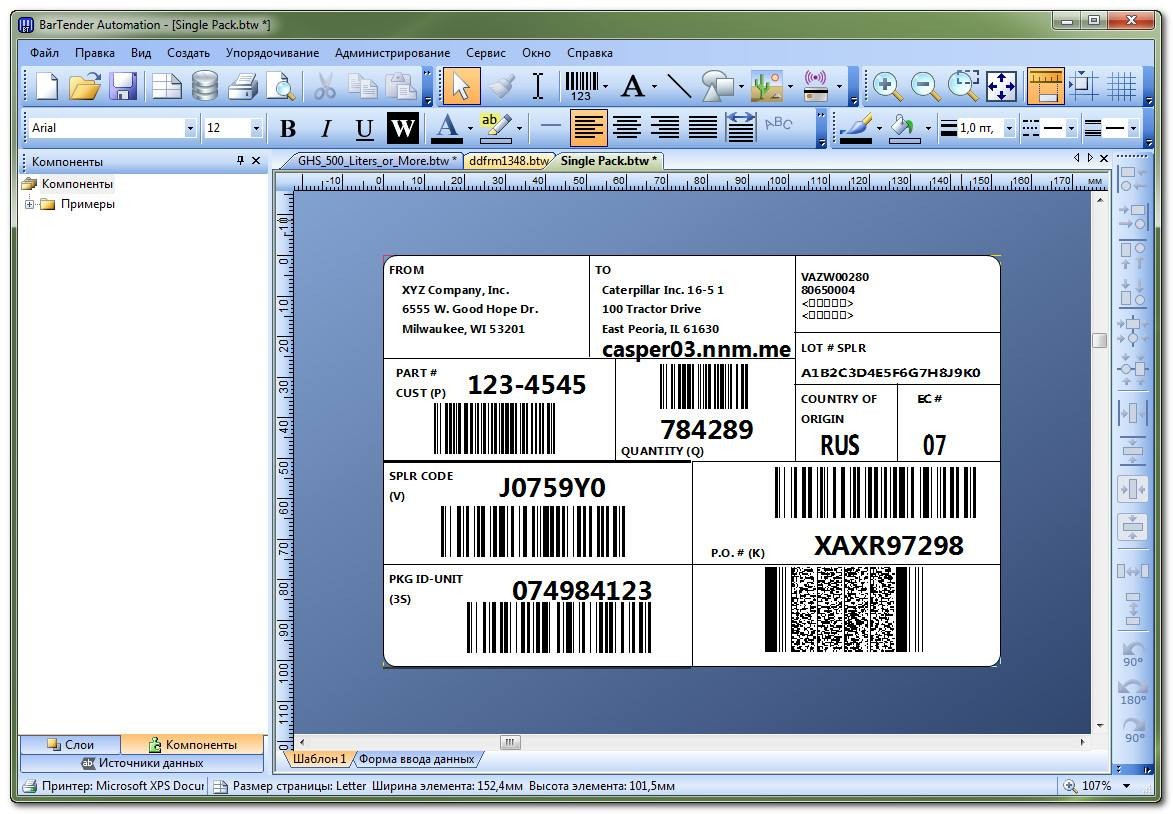
Task: Click the save diskette icon
Action: click(x=123, y=86)
